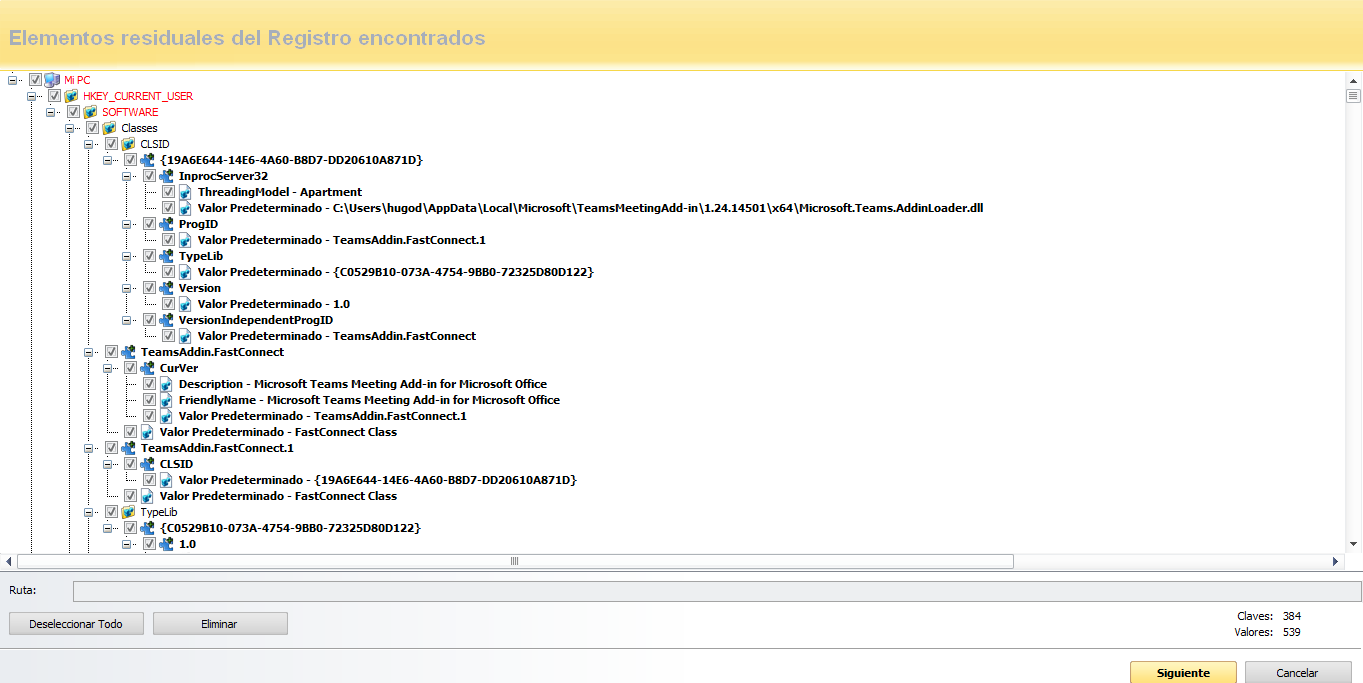This screenshot has height=683, width=1363.
Task: Click the SOFTWARE key folder icon
Action: (x=91, y=112)
